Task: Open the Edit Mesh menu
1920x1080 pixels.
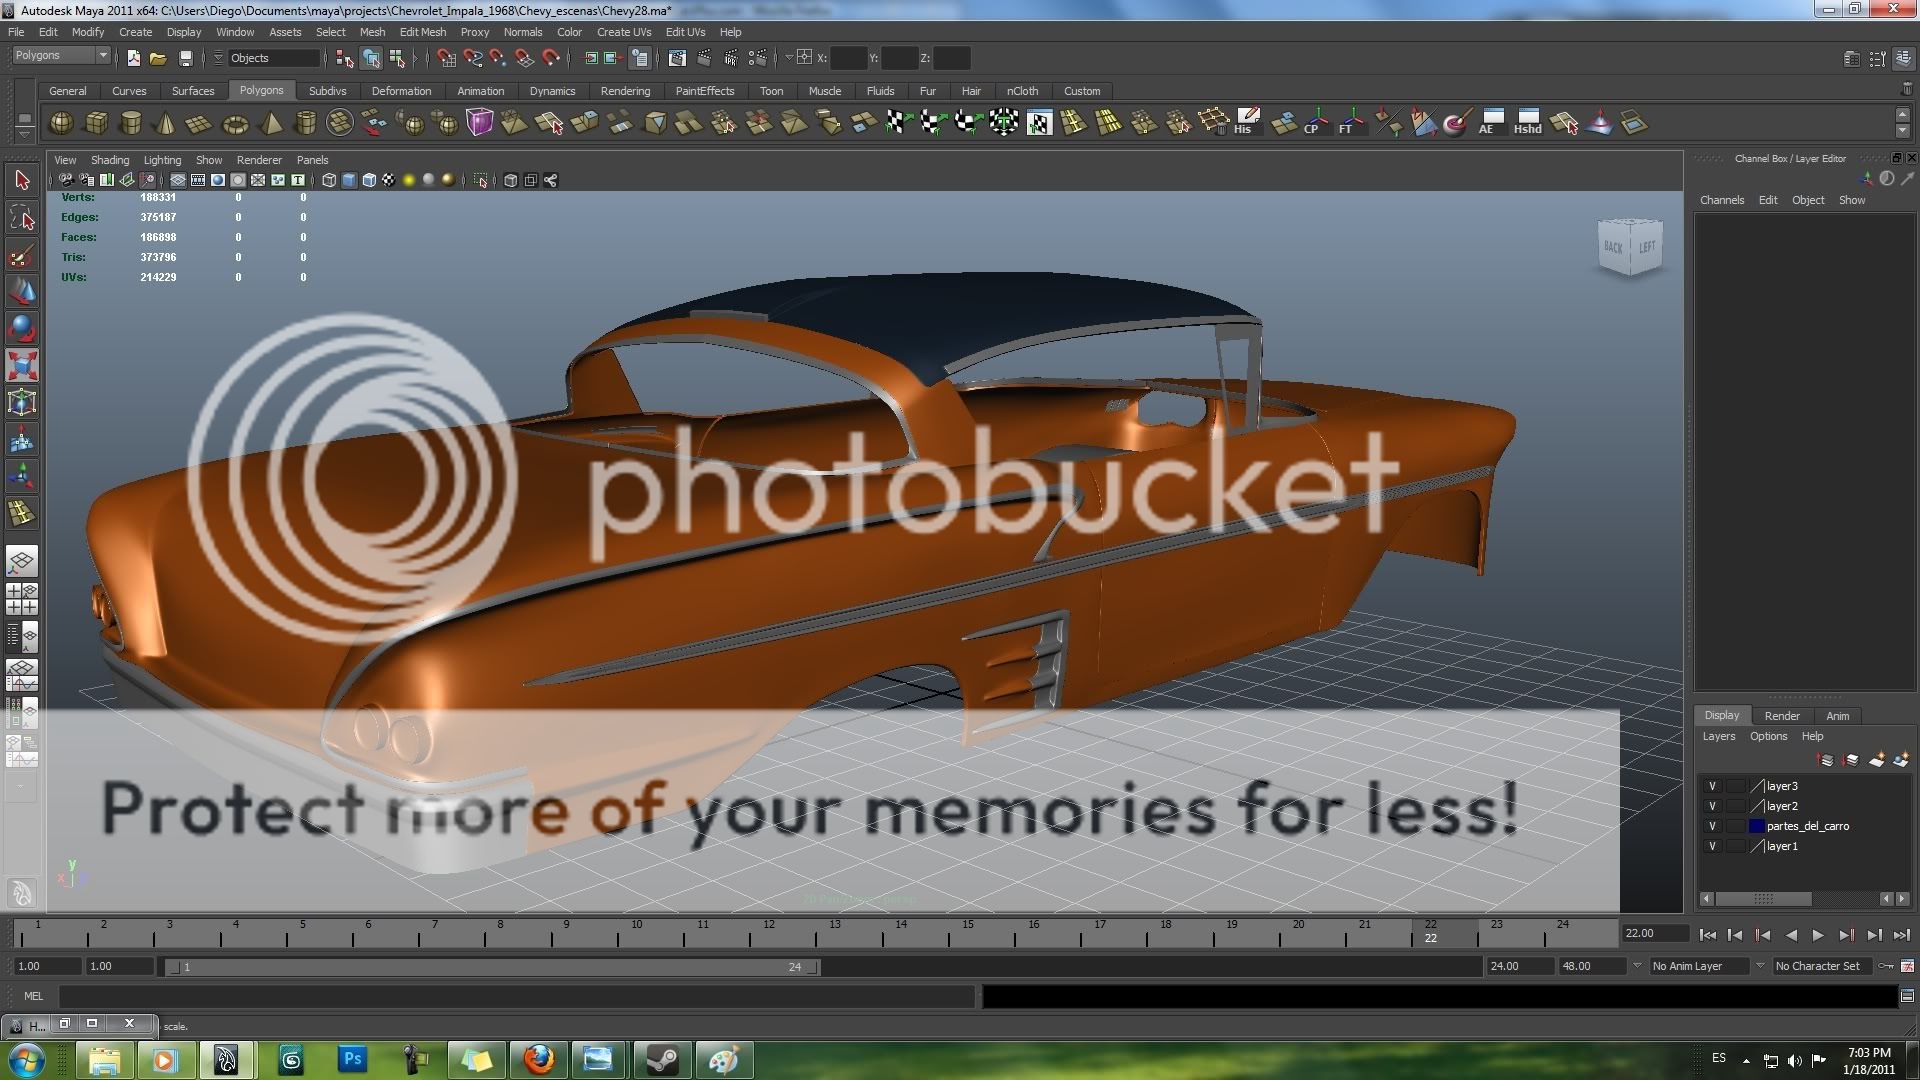Action: [x=422, y=32]
